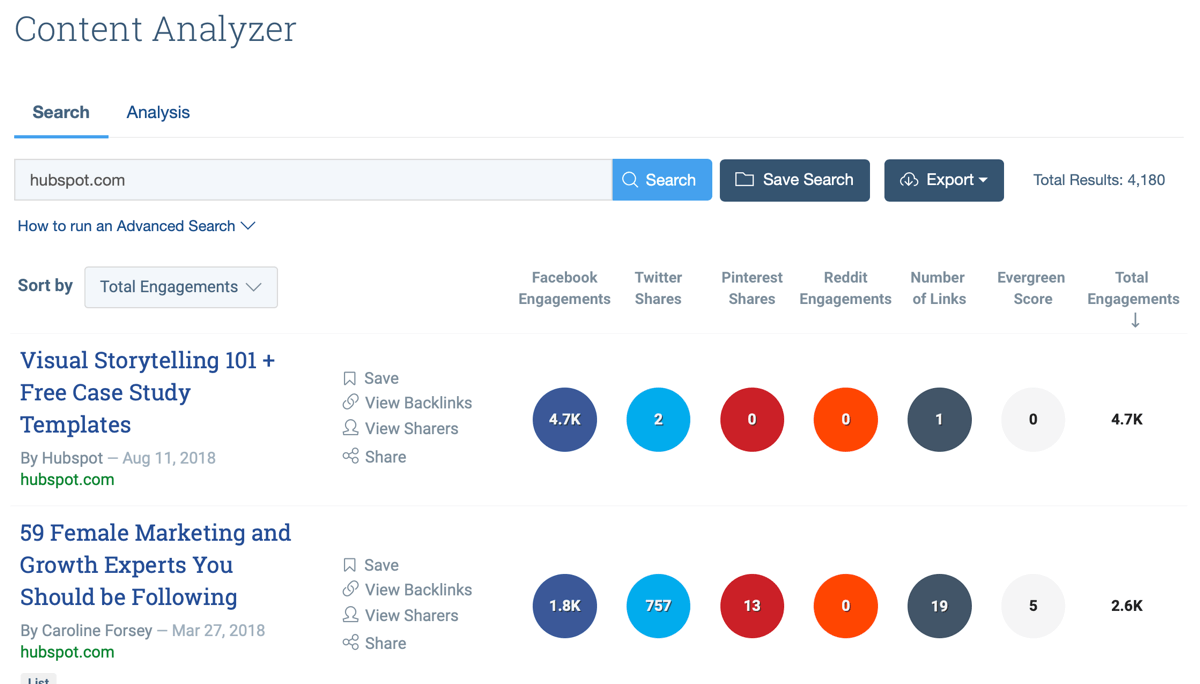Click the Twitter shares circle showing 2

point(658,419)
